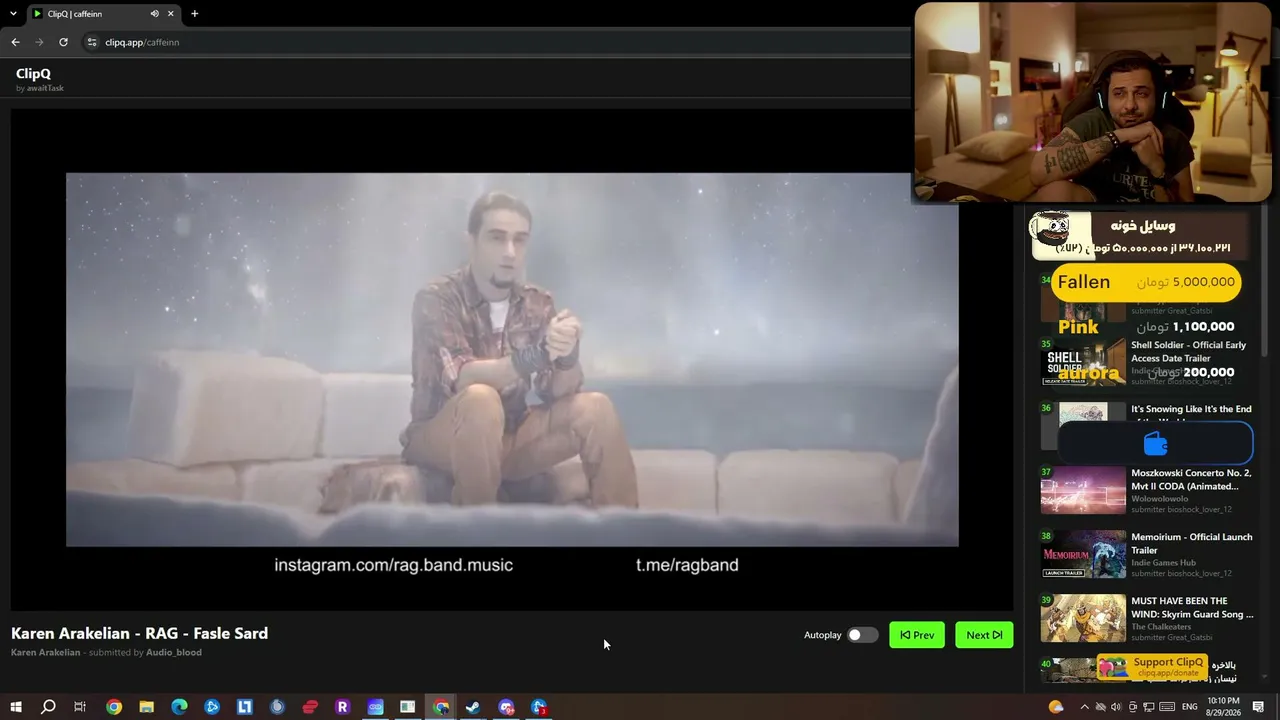Click the Karen Arakelian channel name
Viewport: 1280px width, 720px height.
coord(45,652)
